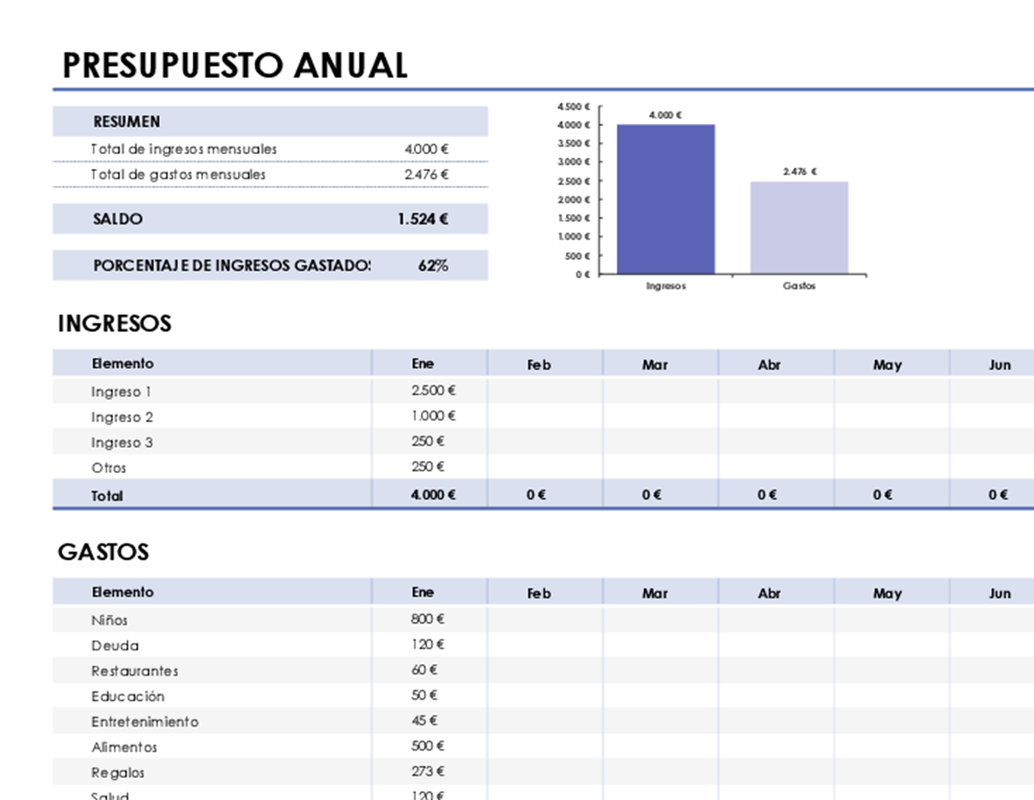Select the Educación expense row label
This screenshot has height=800, width=1034.
tap(128, 696)
